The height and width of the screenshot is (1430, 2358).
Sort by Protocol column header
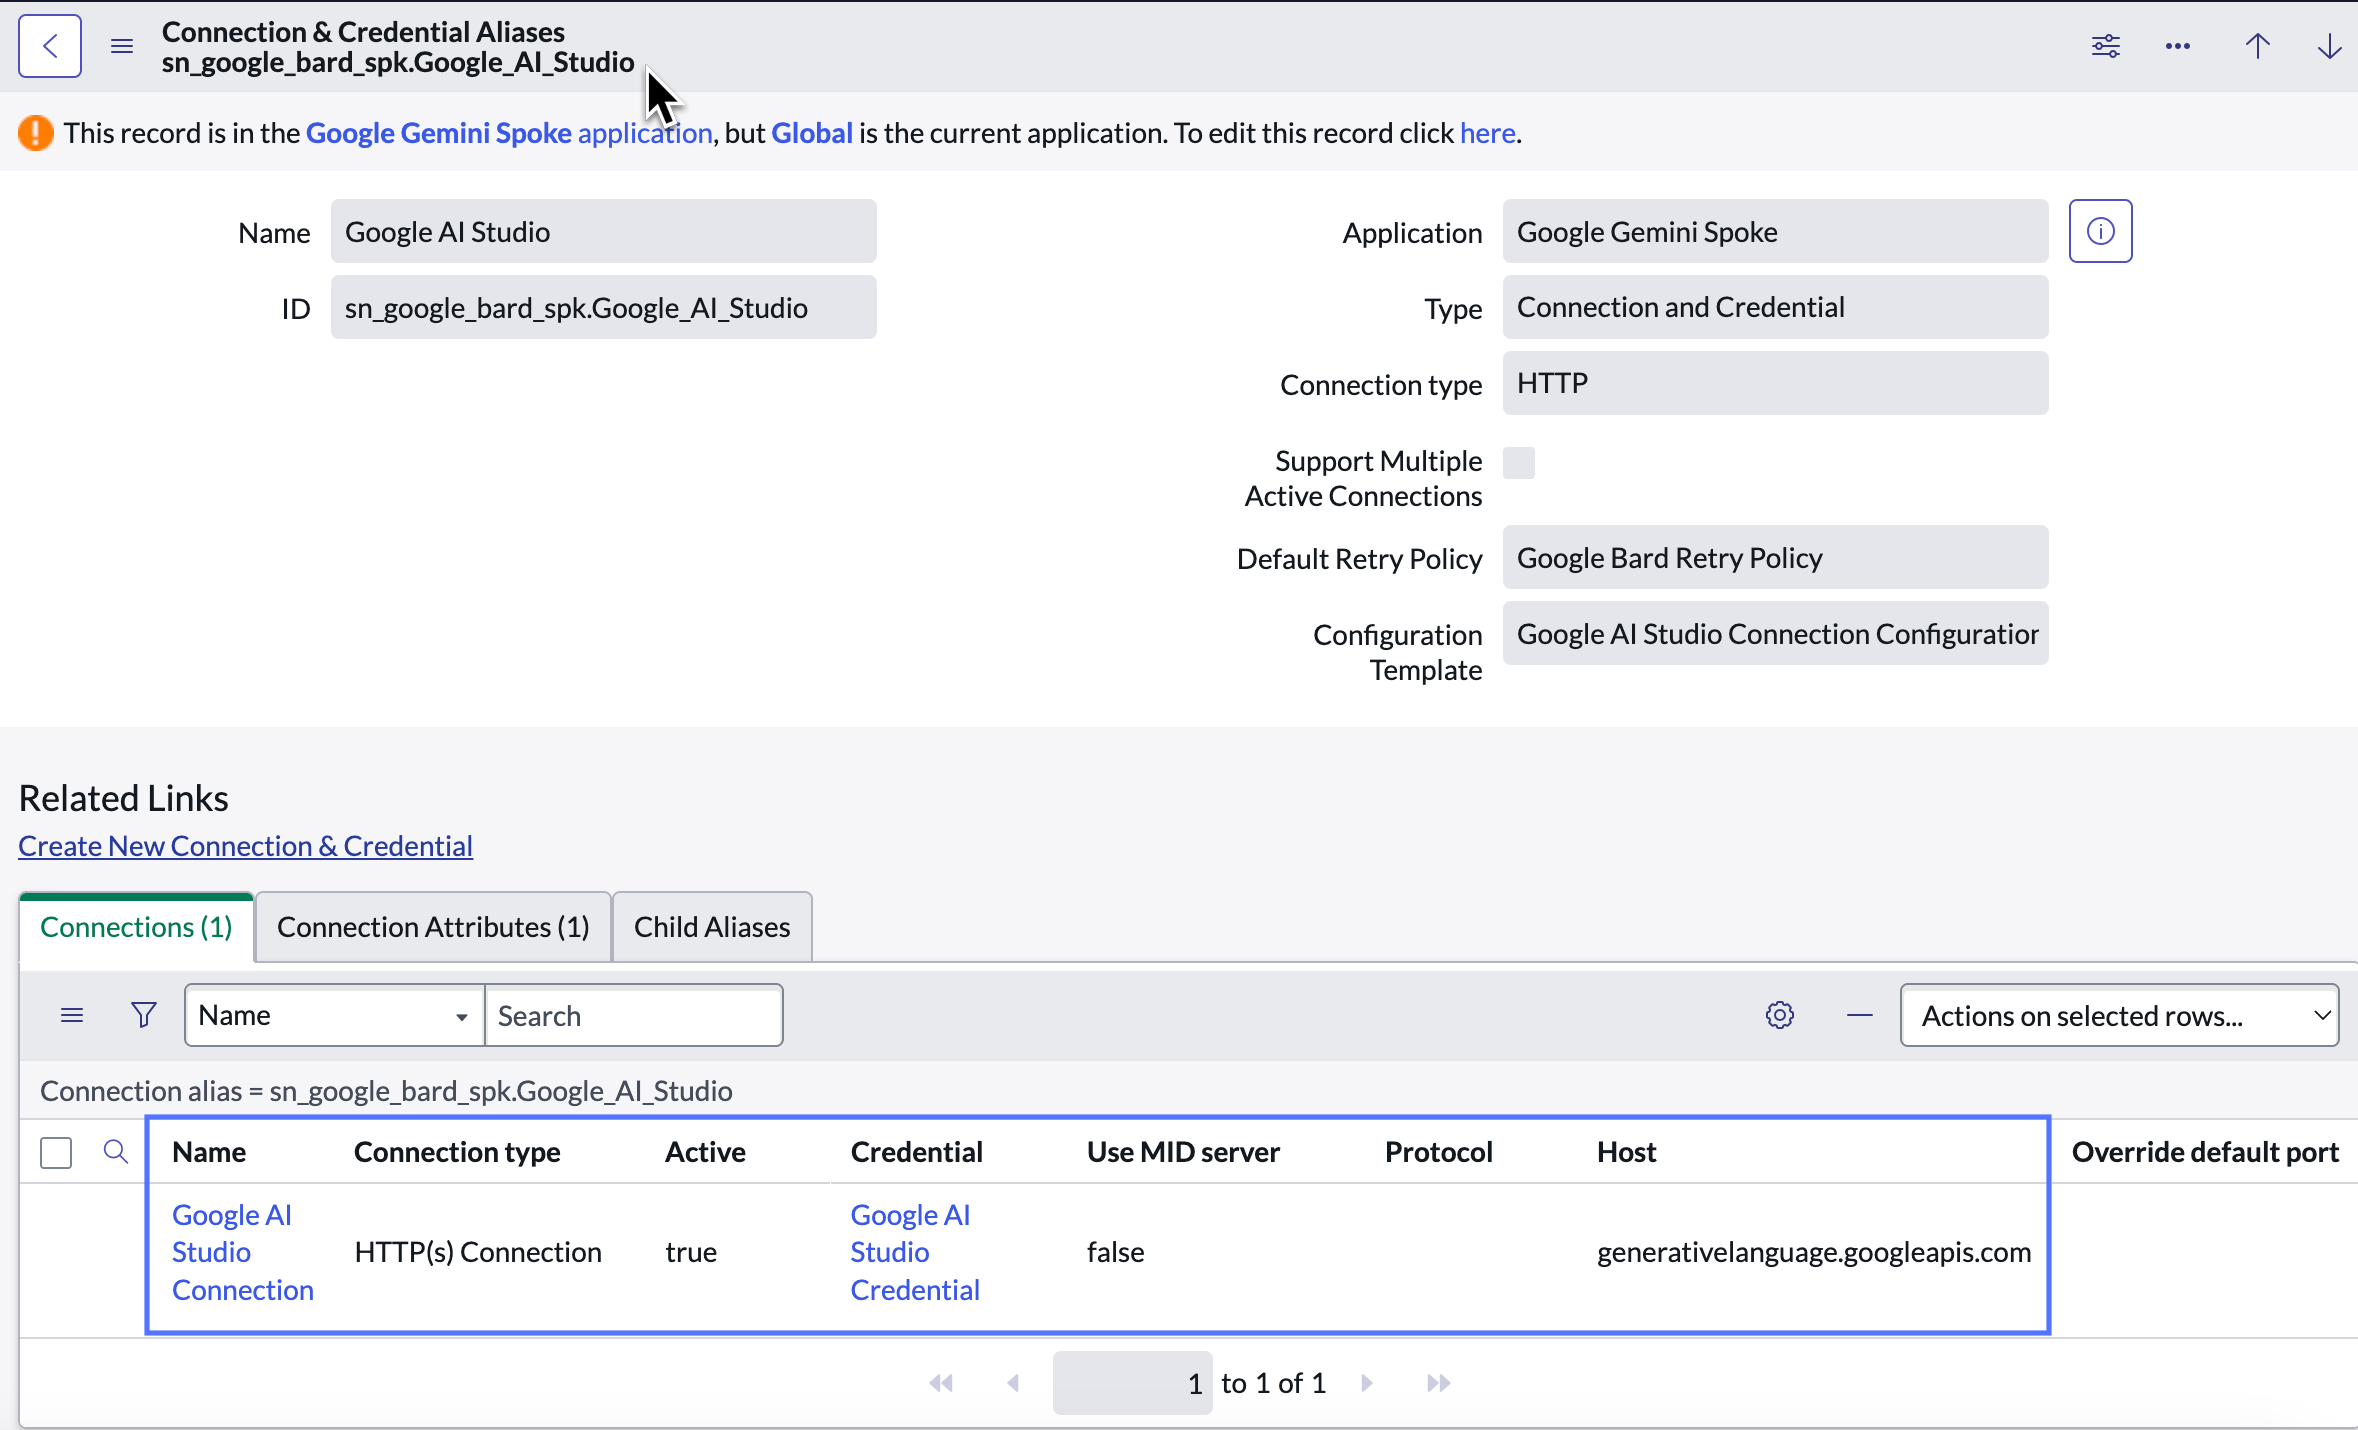pos(1439,1152)
